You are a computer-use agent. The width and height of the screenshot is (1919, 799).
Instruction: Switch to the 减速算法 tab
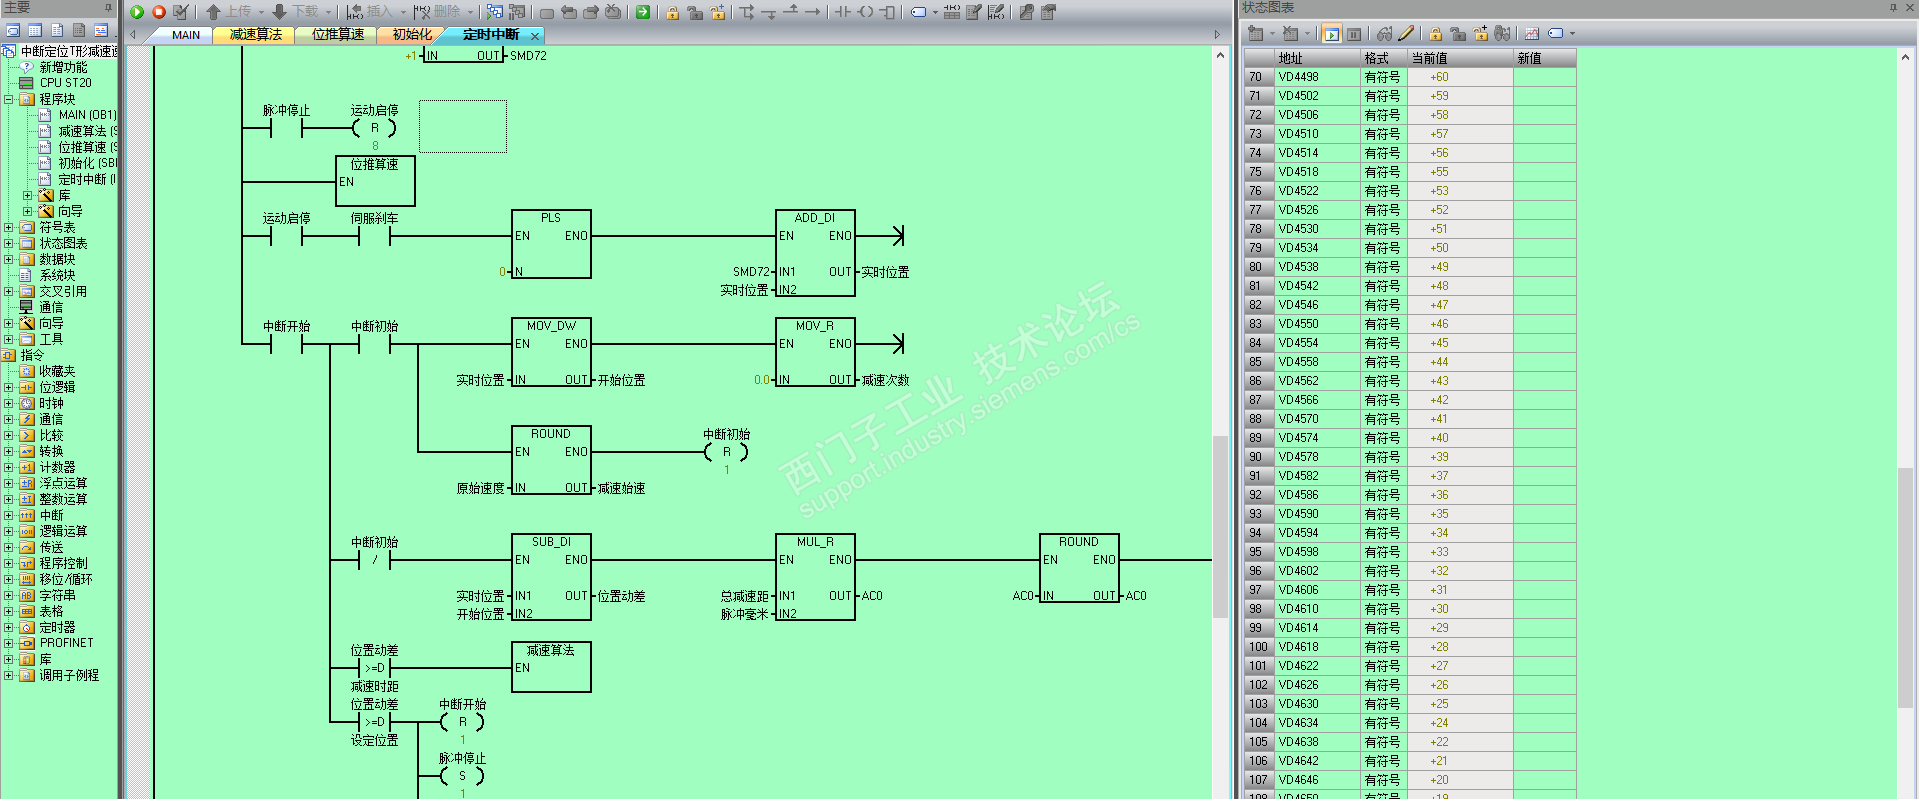pos(256,35)
